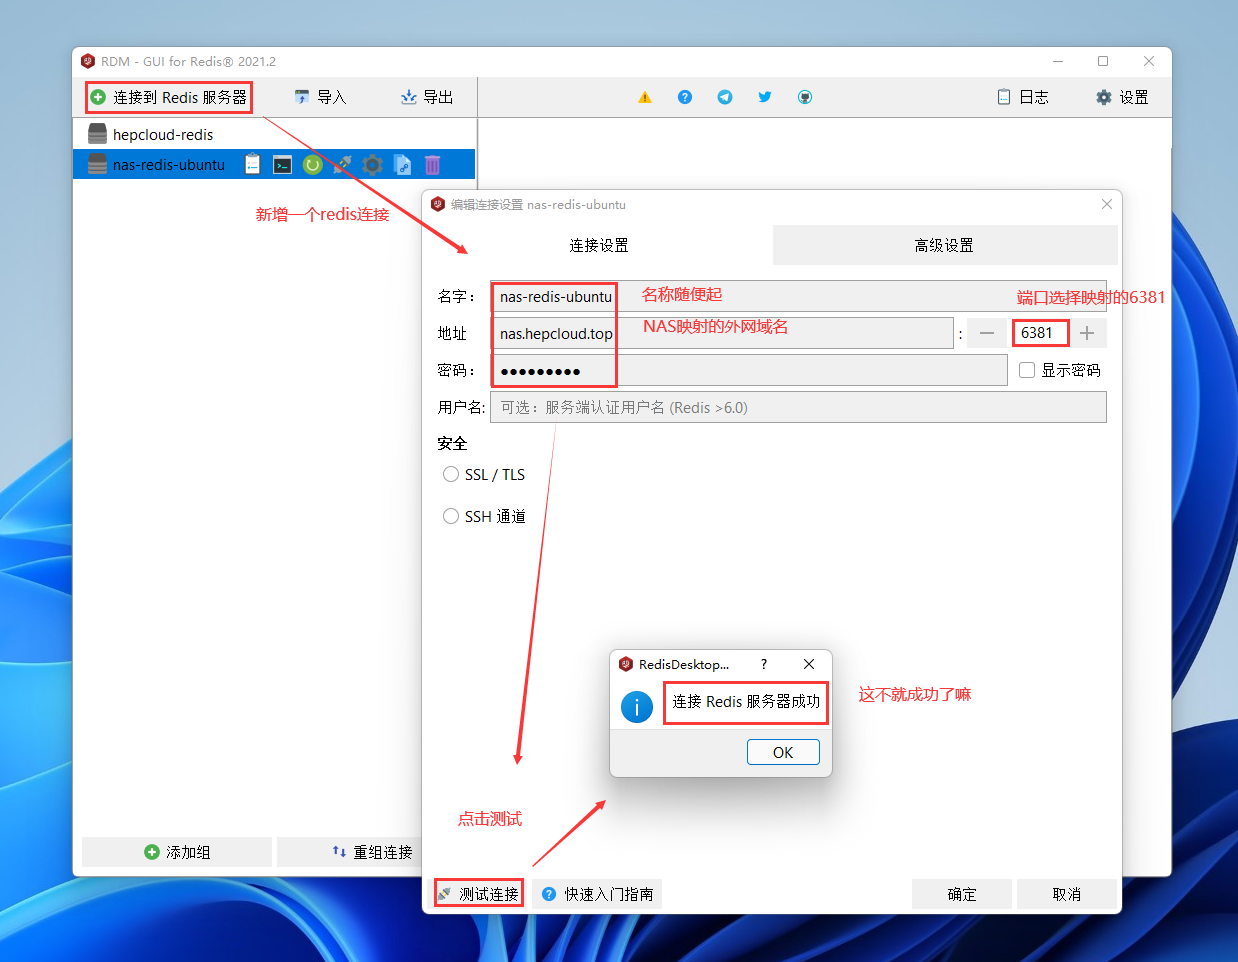Image resolution: width=1238 pixels, height=962 pixels.
Task: Click the 用户名 input field
Action: (798, 407)
